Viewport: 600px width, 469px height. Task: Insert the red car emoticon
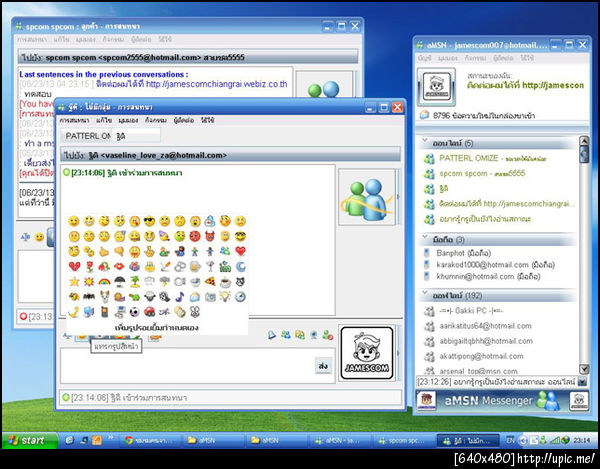[149, 312]
